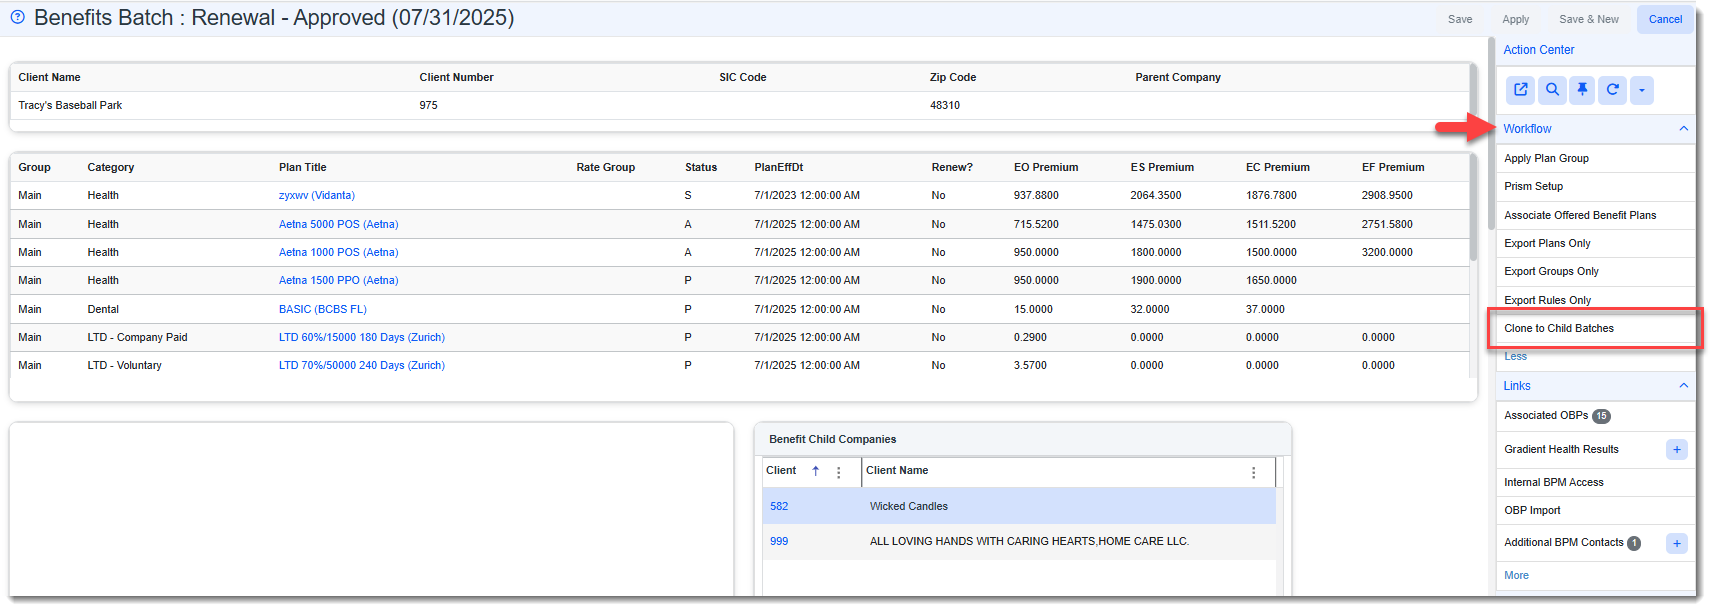Open record in new window icon

pos(1521,90)
